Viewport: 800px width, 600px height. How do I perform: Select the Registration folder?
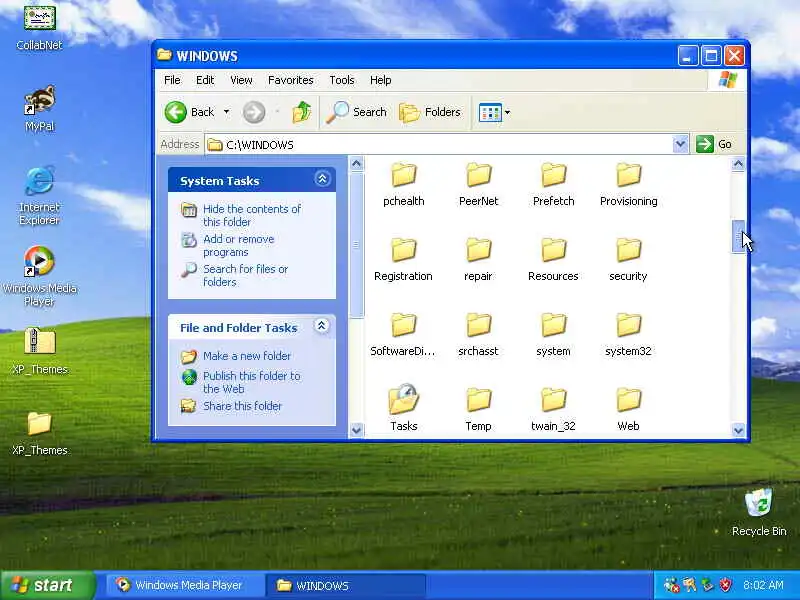(404, 259)
